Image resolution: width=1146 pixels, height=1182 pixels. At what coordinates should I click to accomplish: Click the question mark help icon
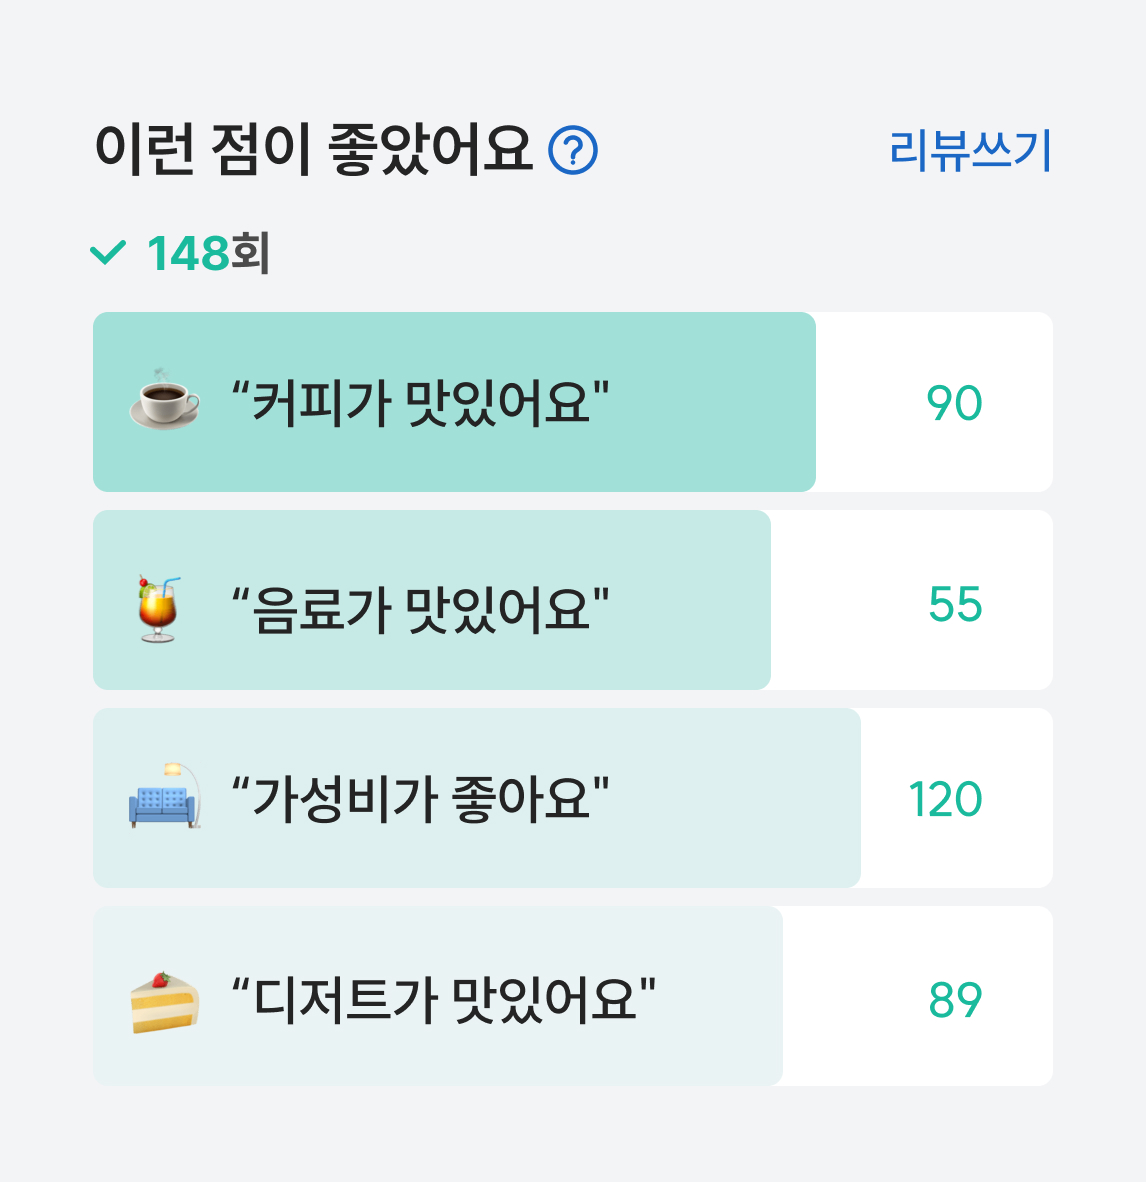click(x=573, y=150)
